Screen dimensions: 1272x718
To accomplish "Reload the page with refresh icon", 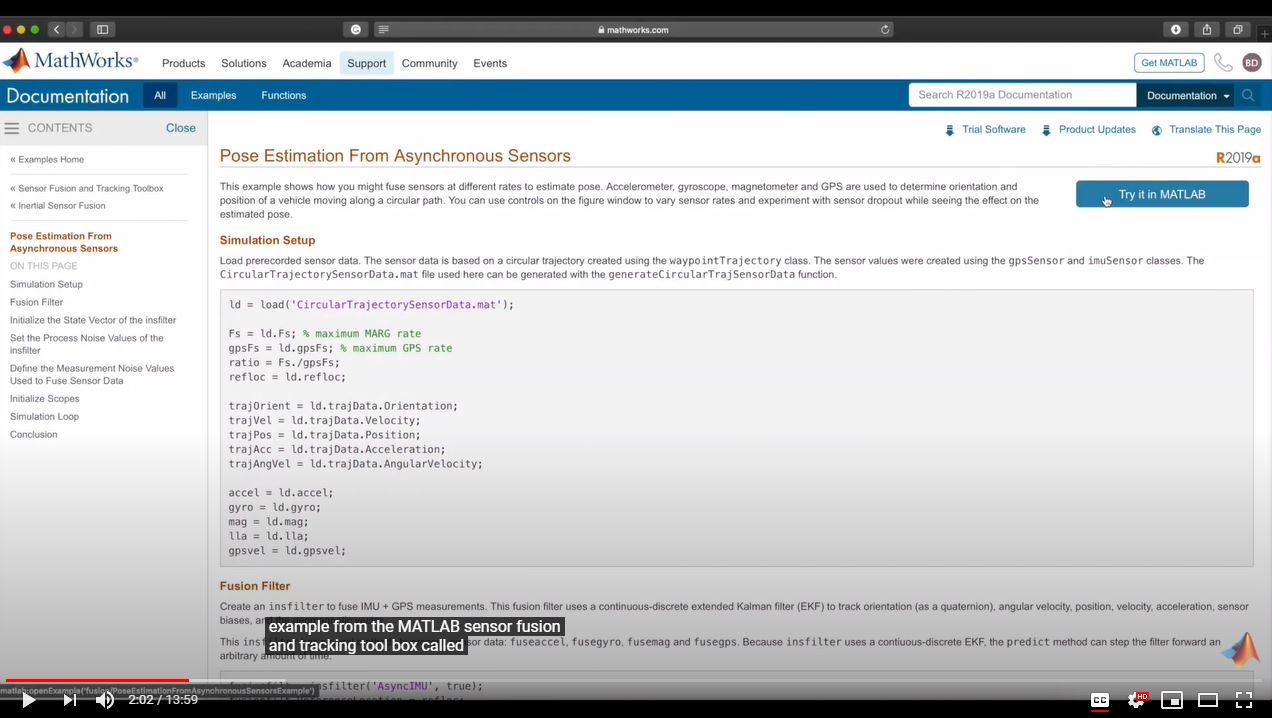I will 885,30.
